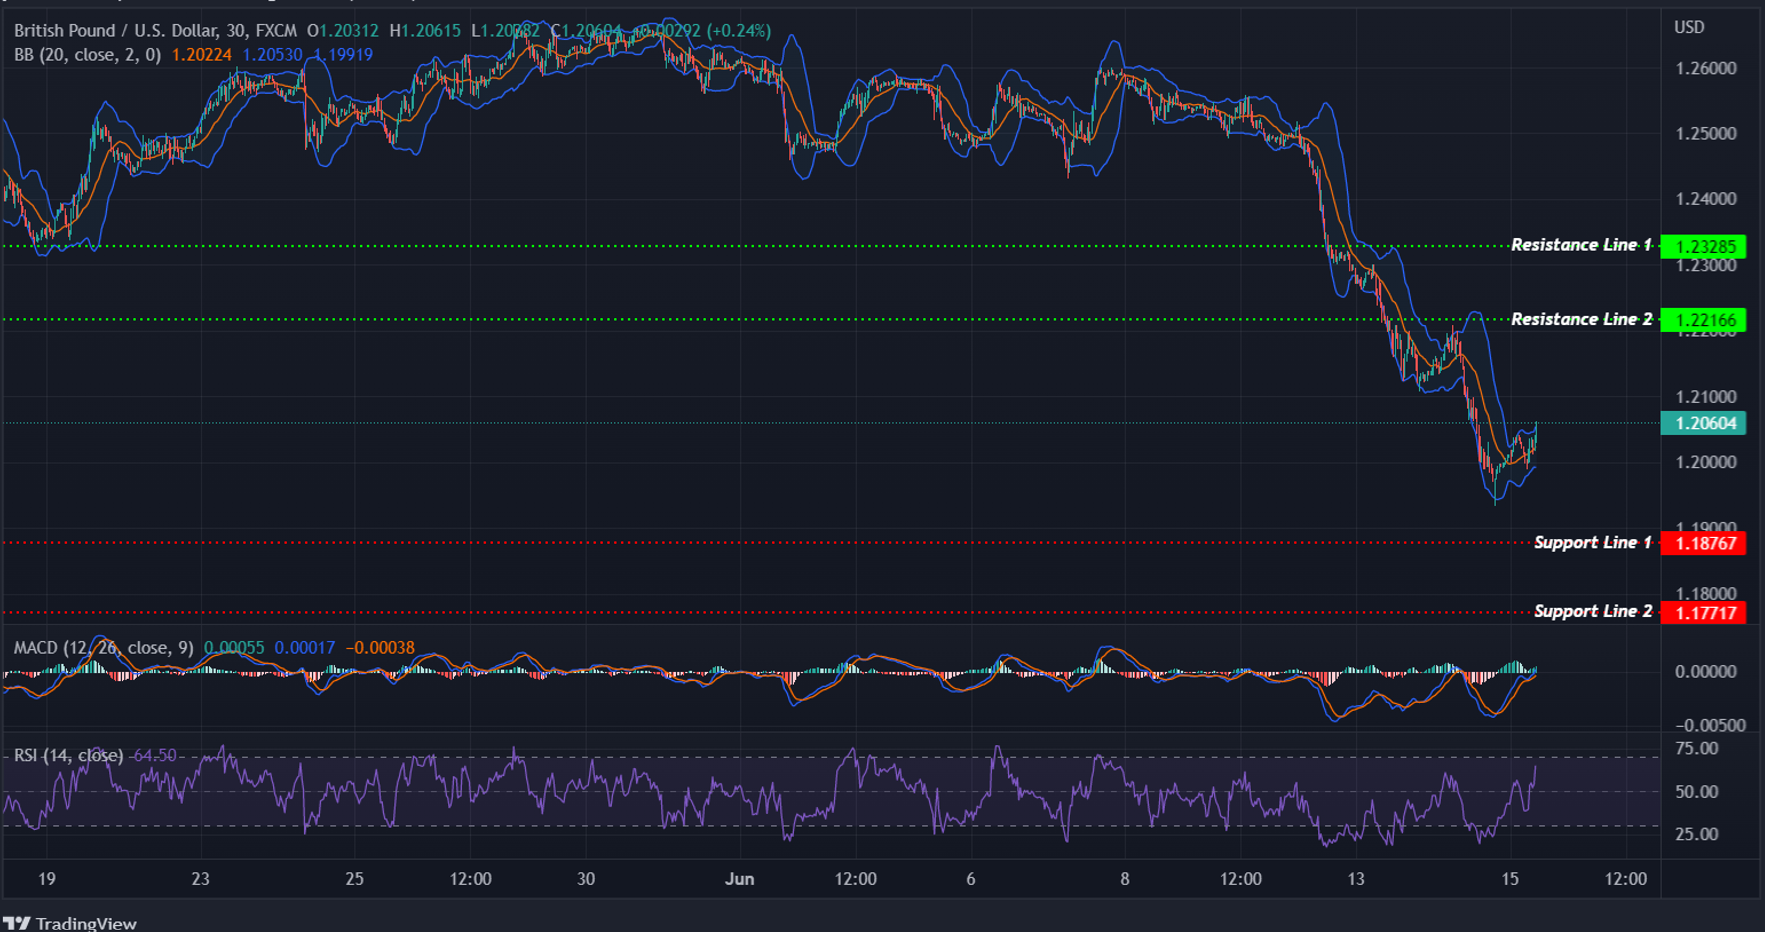Click the 1.25000 level on the price axis
The height and width of the screenshot is (932, 1765).
1705,134
